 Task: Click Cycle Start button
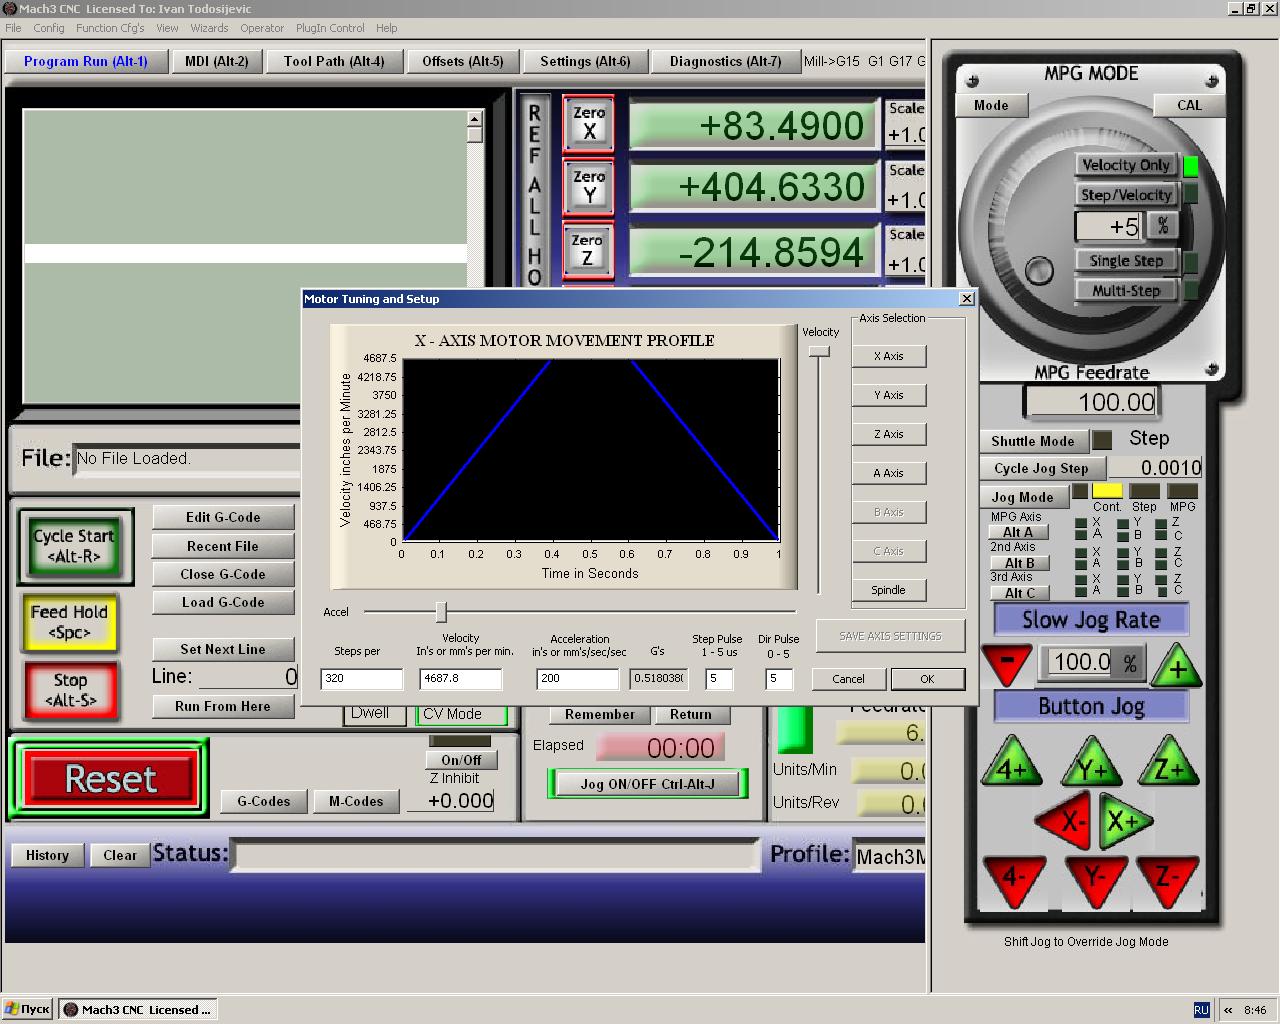pos(74,546)
